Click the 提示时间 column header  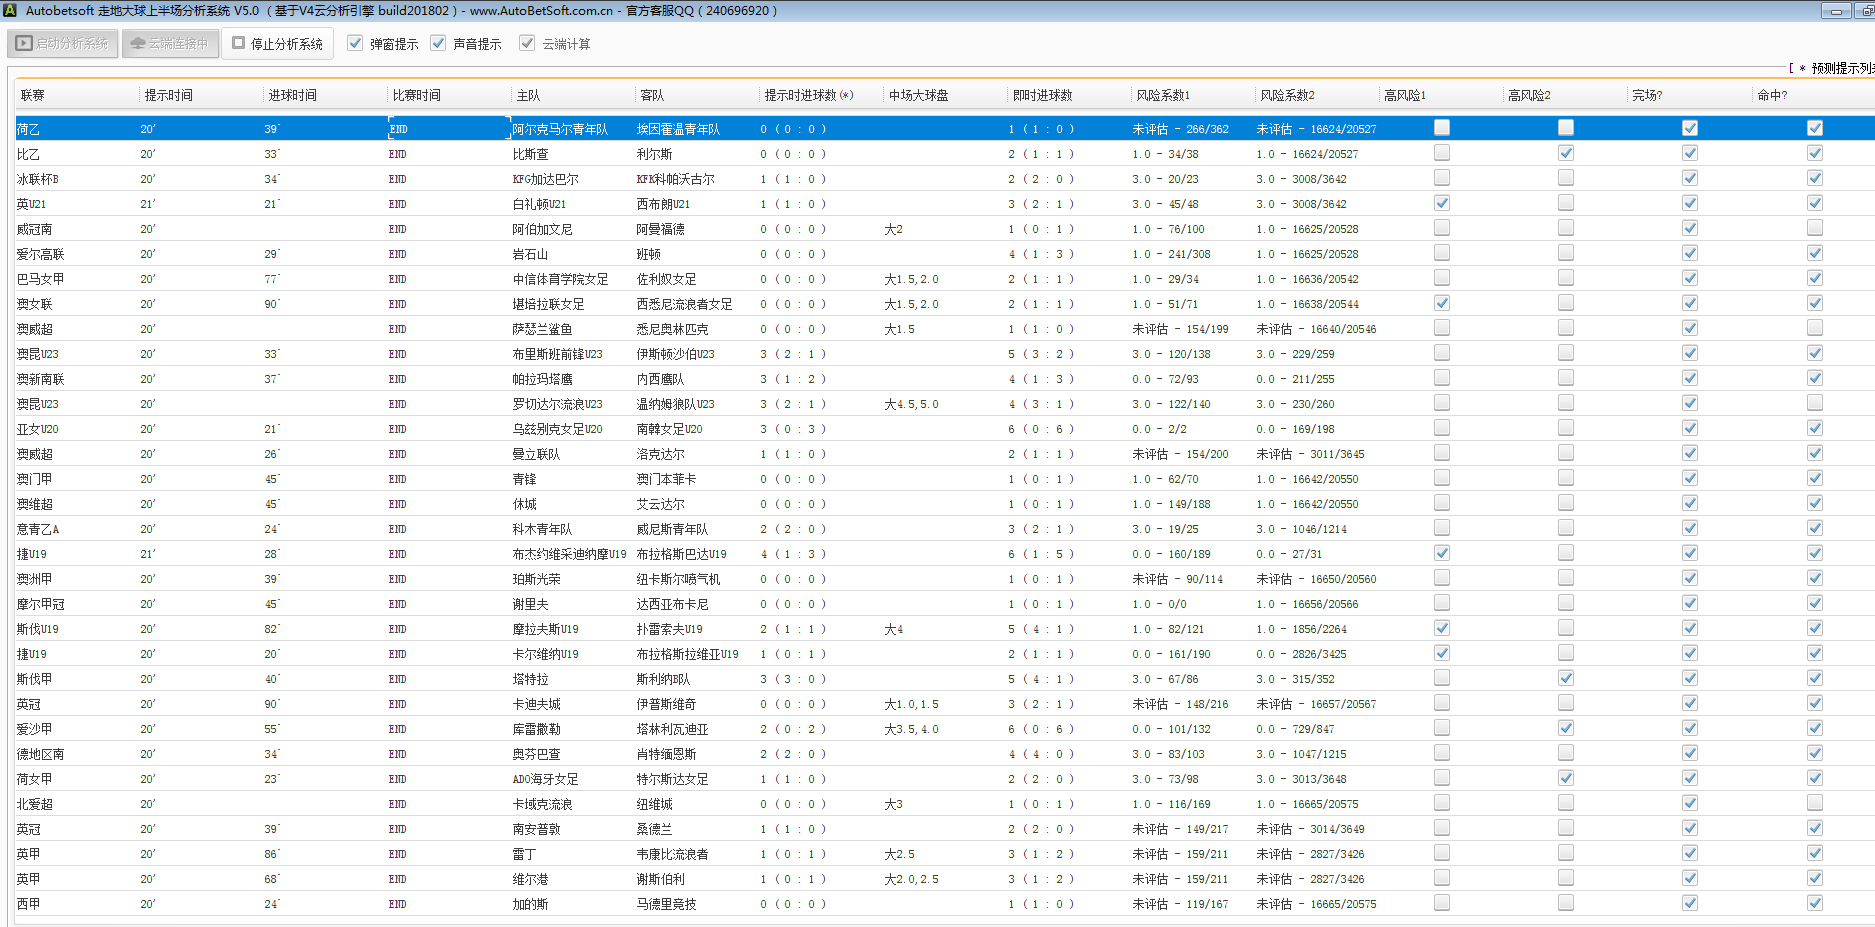[x=168, y=95]
